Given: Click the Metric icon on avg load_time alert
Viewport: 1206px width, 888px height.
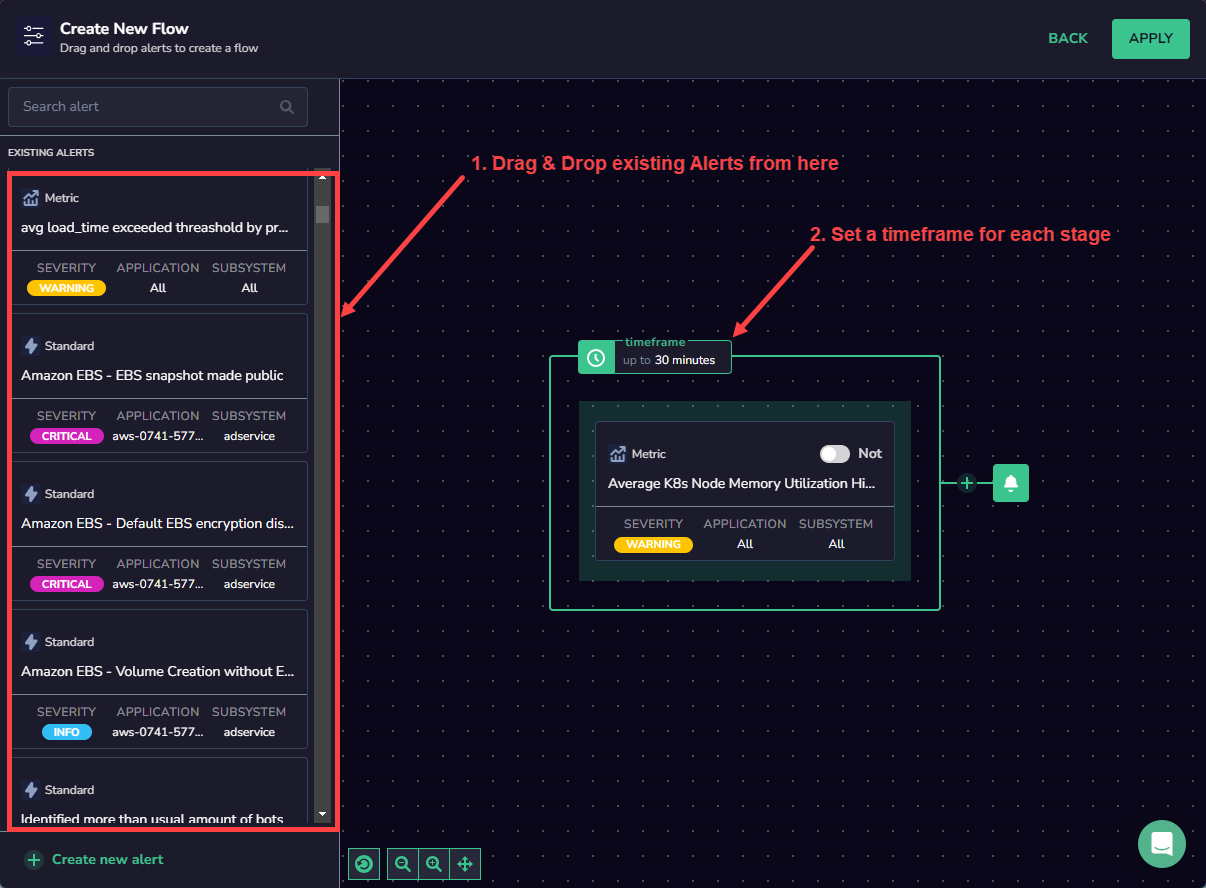Looking at the screenshot, I should coord(31,198).
